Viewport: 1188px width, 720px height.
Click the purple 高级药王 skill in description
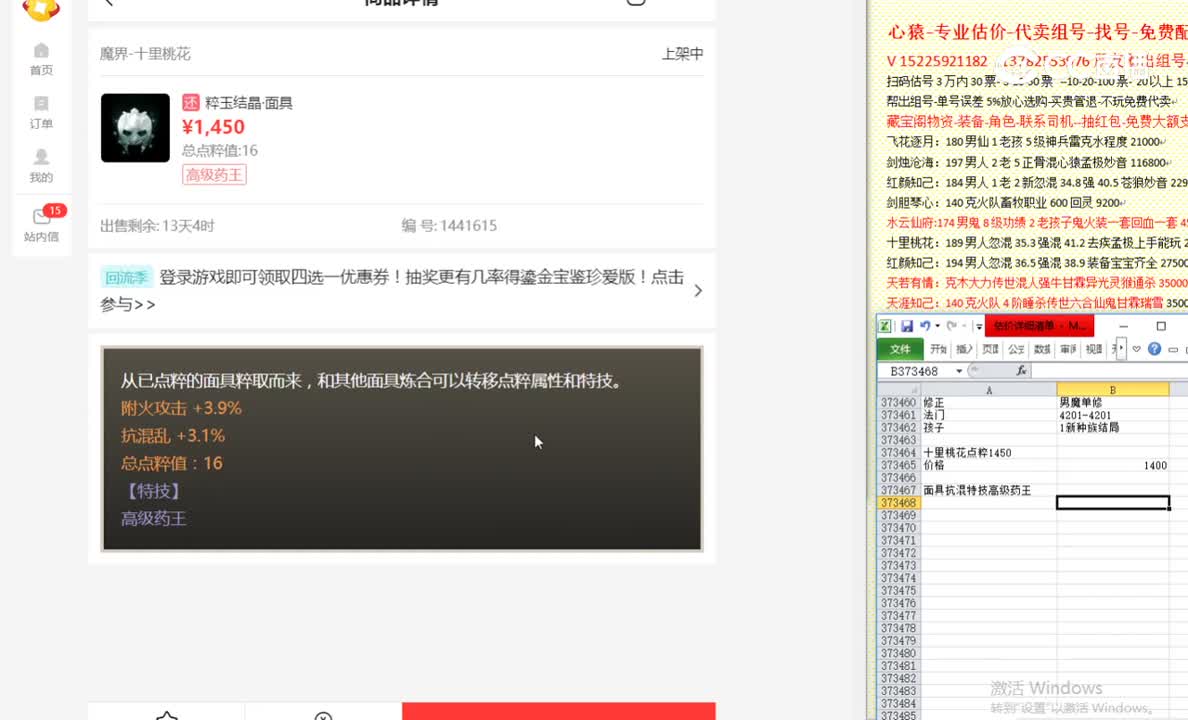(153, 518)
